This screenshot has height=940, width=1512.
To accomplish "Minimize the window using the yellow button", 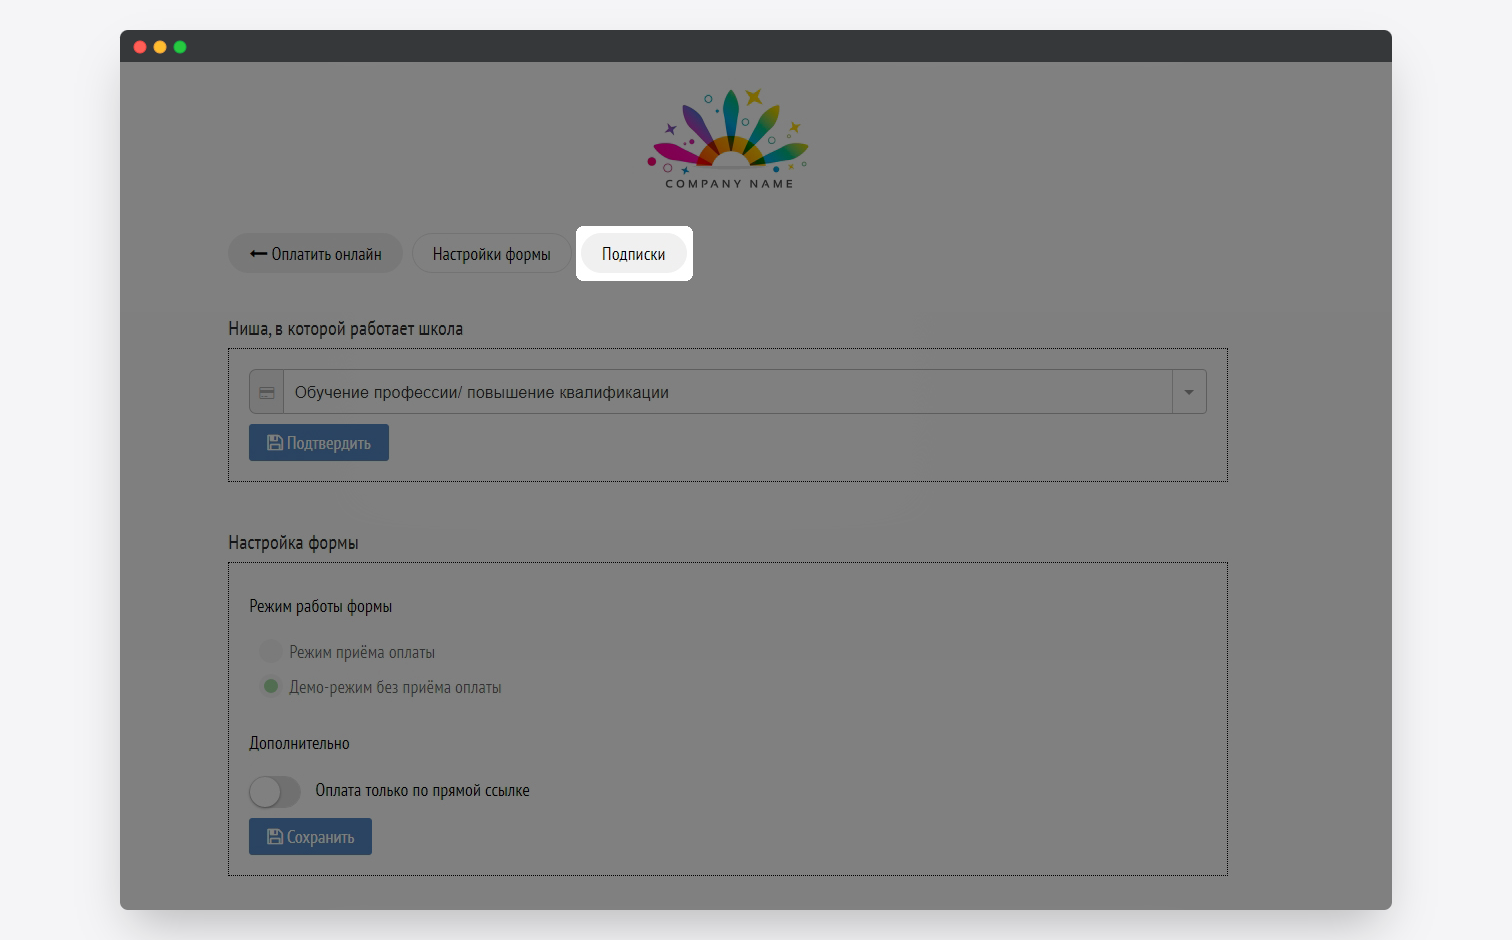I will click(160, 47).
